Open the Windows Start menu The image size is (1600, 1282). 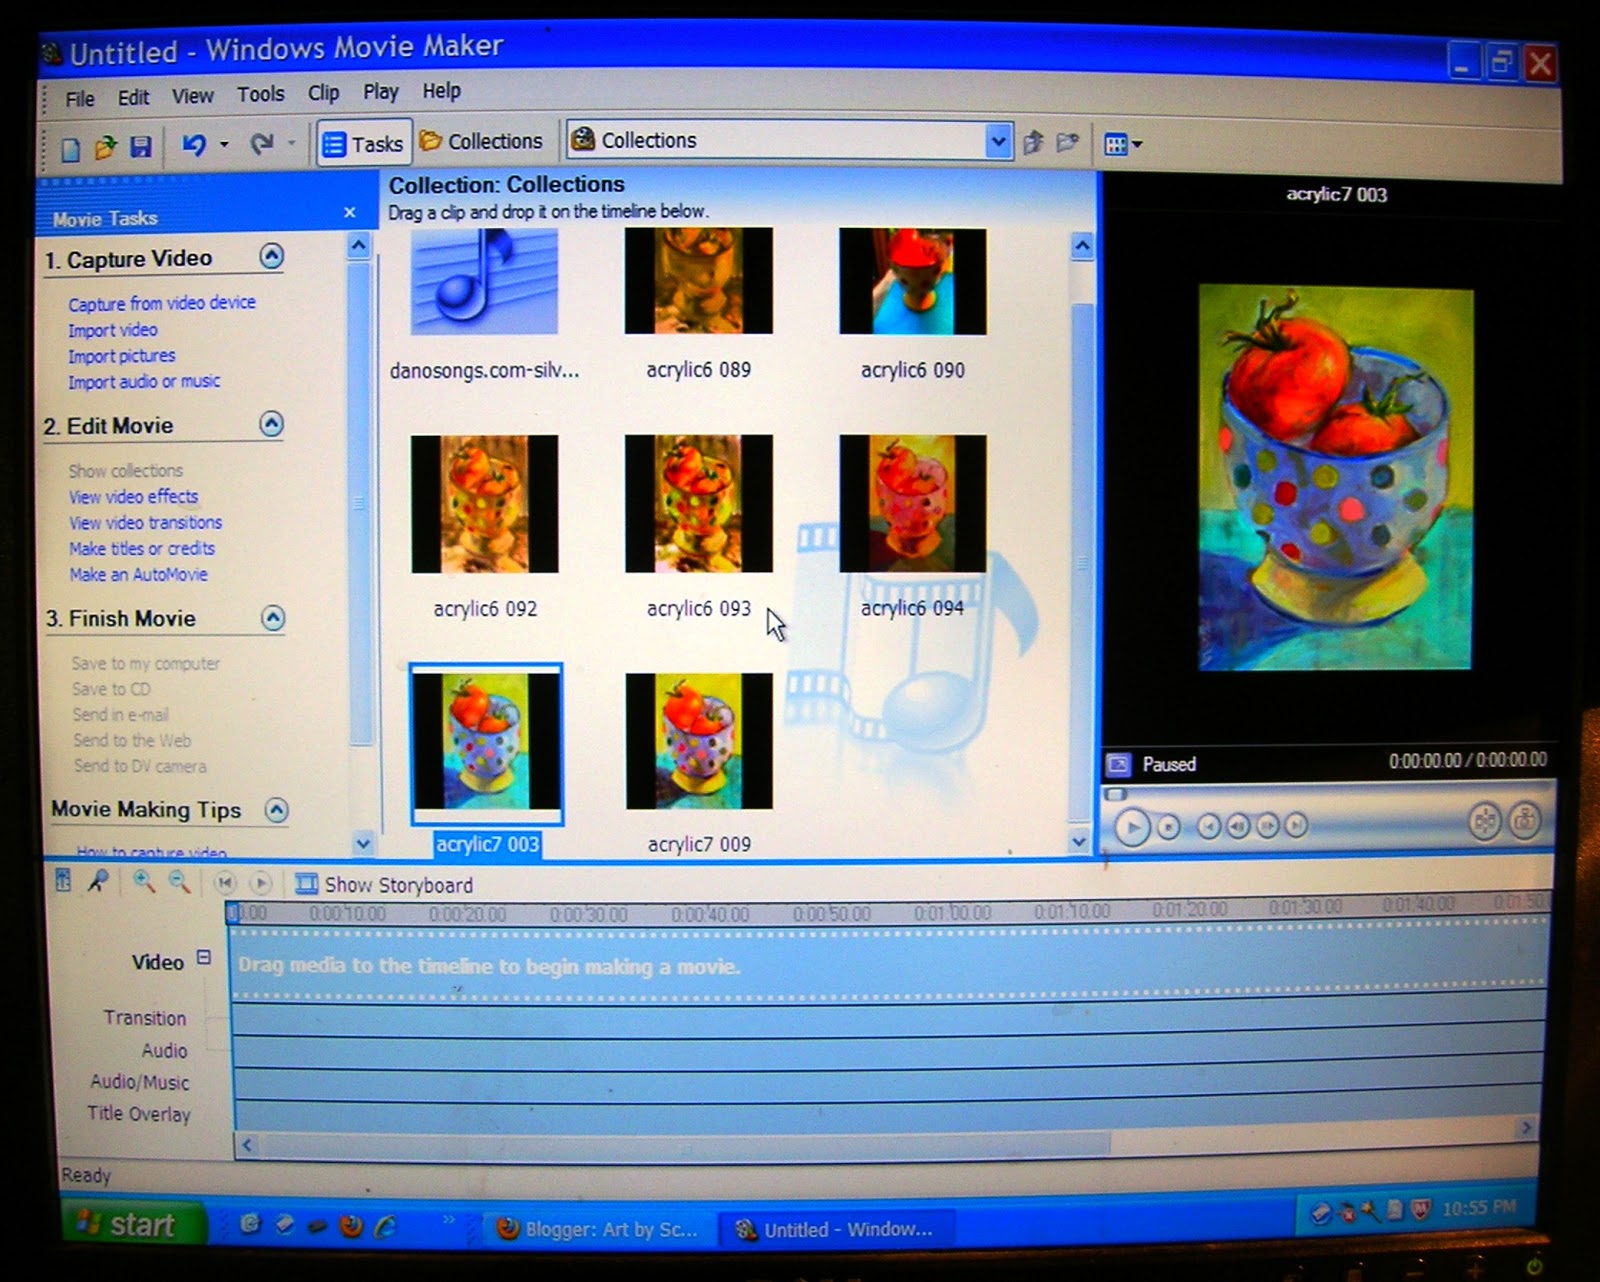pyautogui.click(x=132, y=1224)
